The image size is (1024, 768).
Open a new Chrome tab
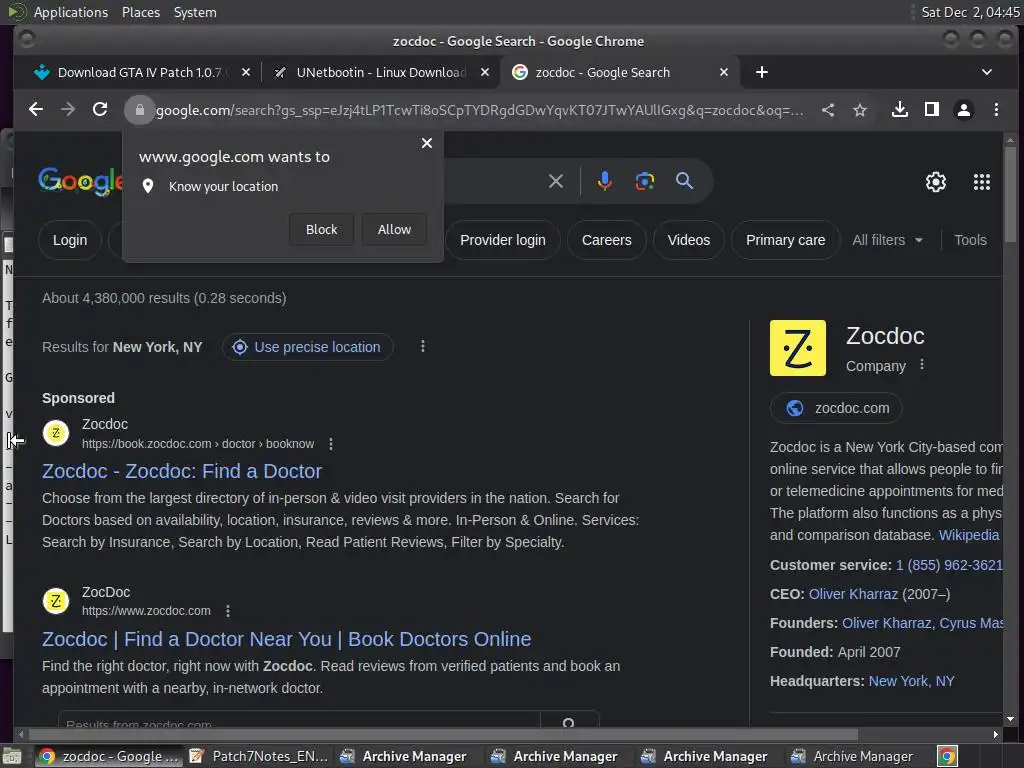click(x=761, y=72)
